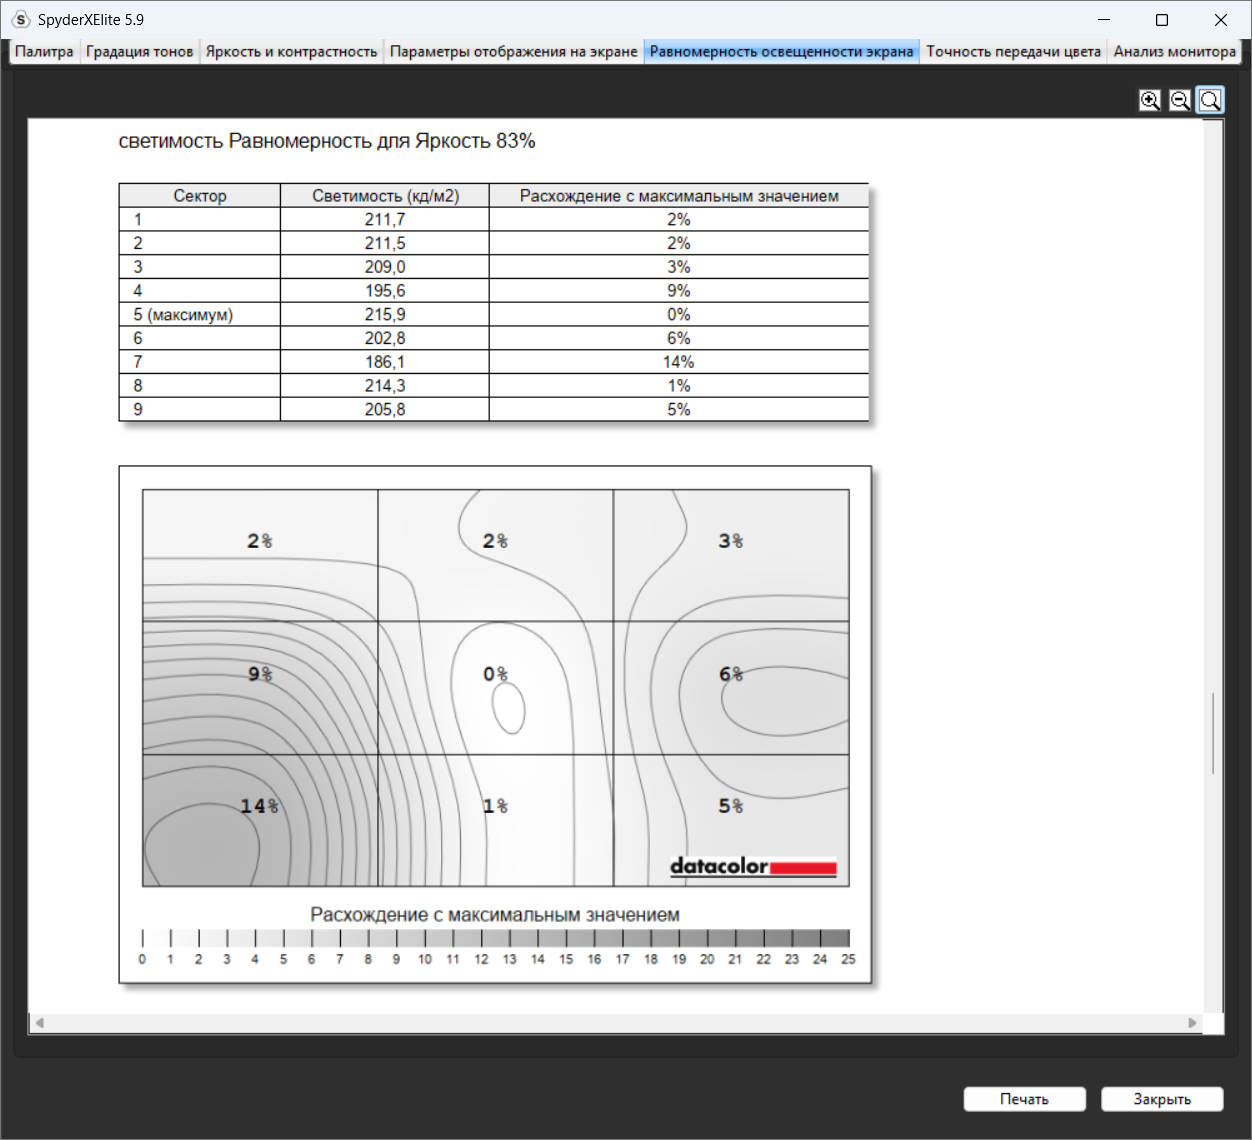Click the luminance value 186,1
Viewport: 1252px width, 1140px height.
(x=385, y=362)
